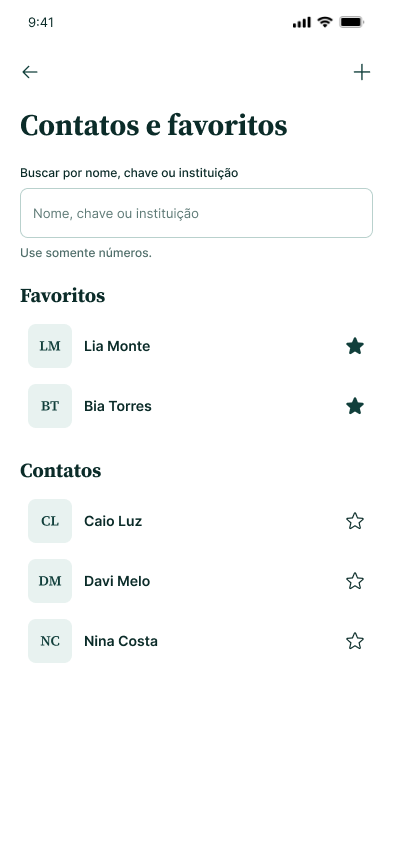Open the DM avatar tile
The height and width of the screenshot is (852, 393).
click(50, 581)
